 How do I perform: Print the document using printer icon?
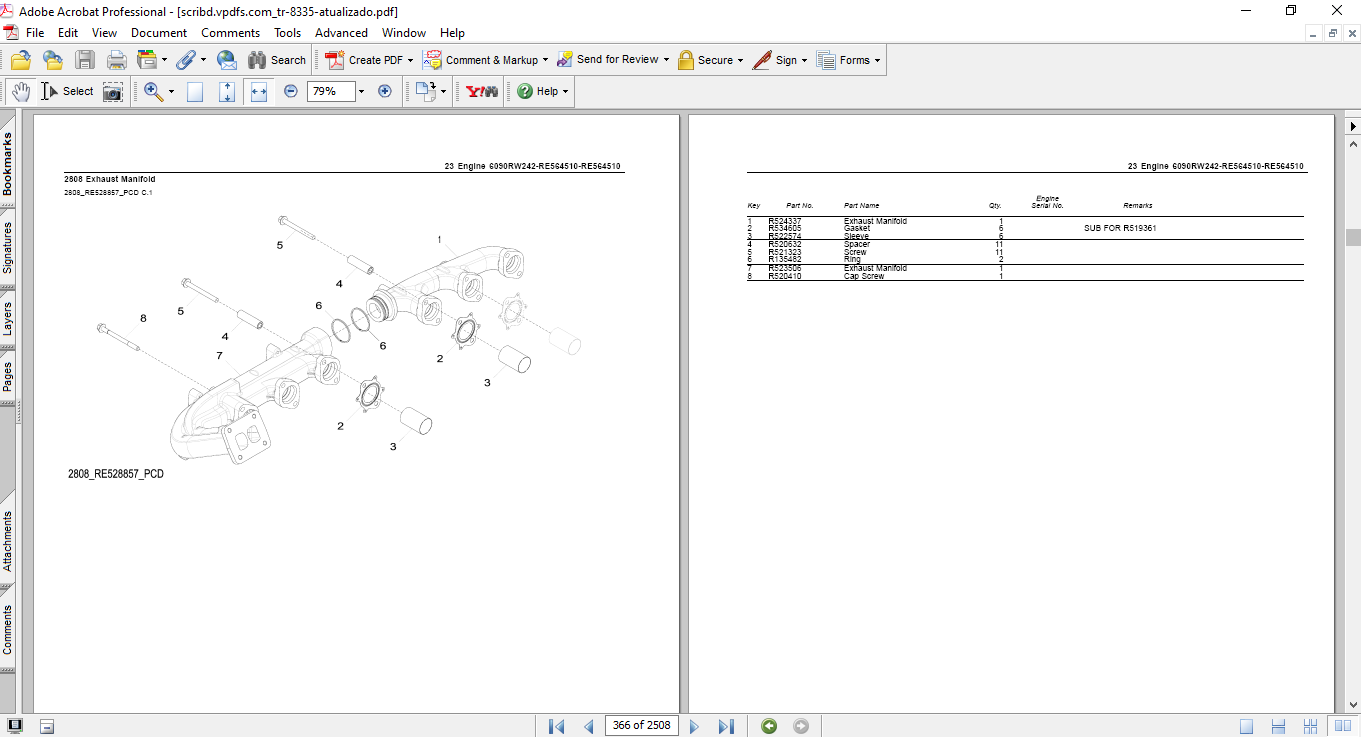(x=117, y=60)
